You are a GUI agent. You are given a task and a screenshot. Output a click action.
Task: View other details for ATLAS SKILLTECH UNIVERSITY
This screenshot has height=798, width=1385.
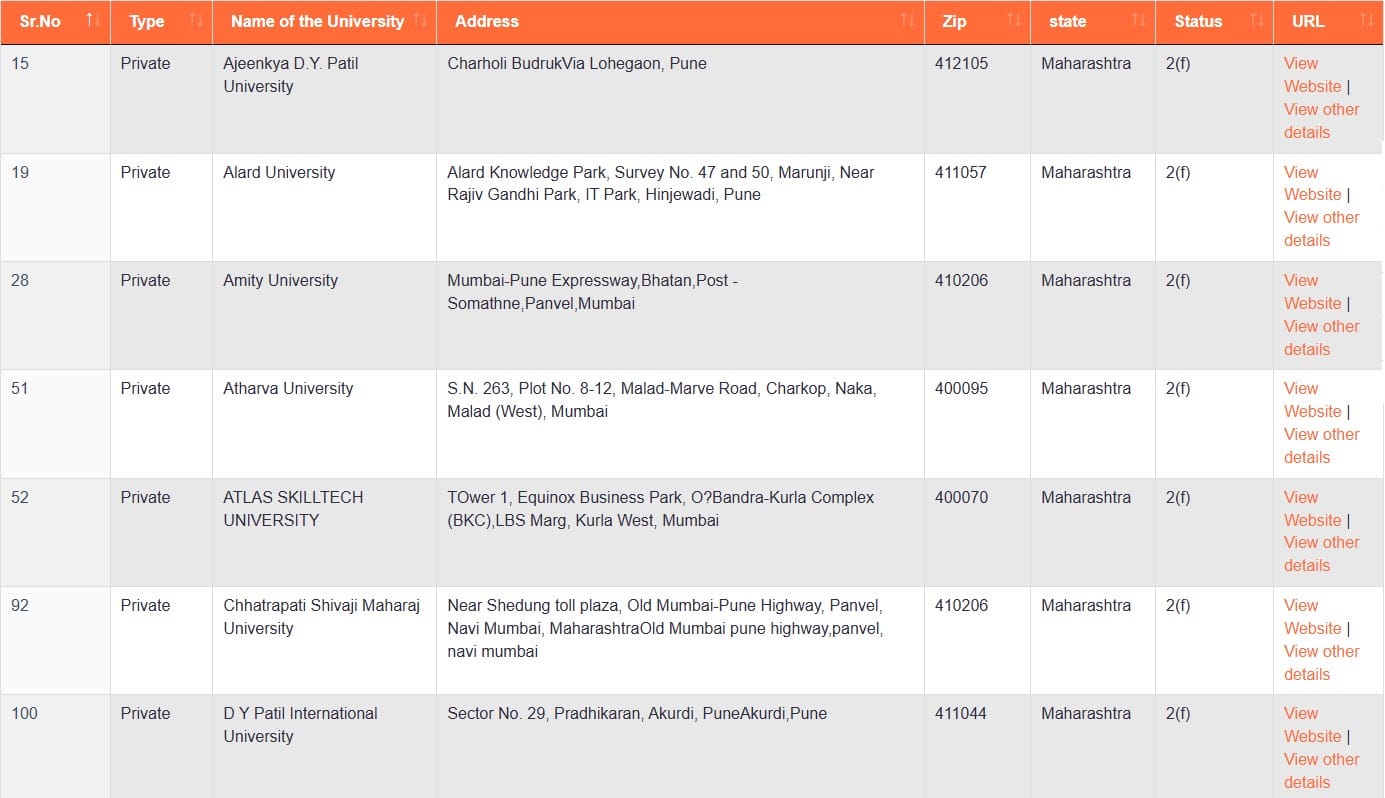1320,554
